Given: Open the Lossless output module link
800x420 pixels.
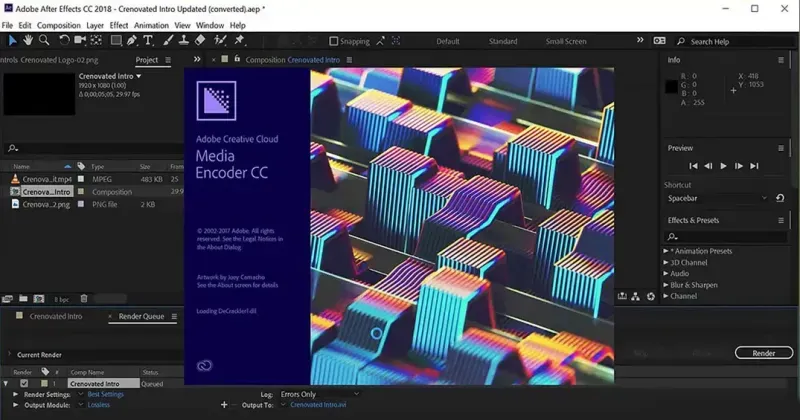Looking at the screenshot, I should [98, 405].
